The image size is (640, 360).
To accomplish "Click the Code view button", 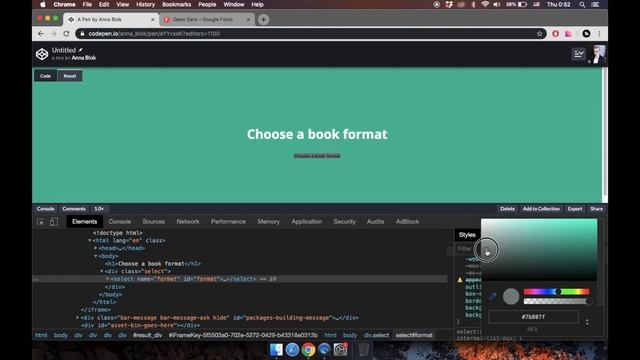I will point(45,76).
